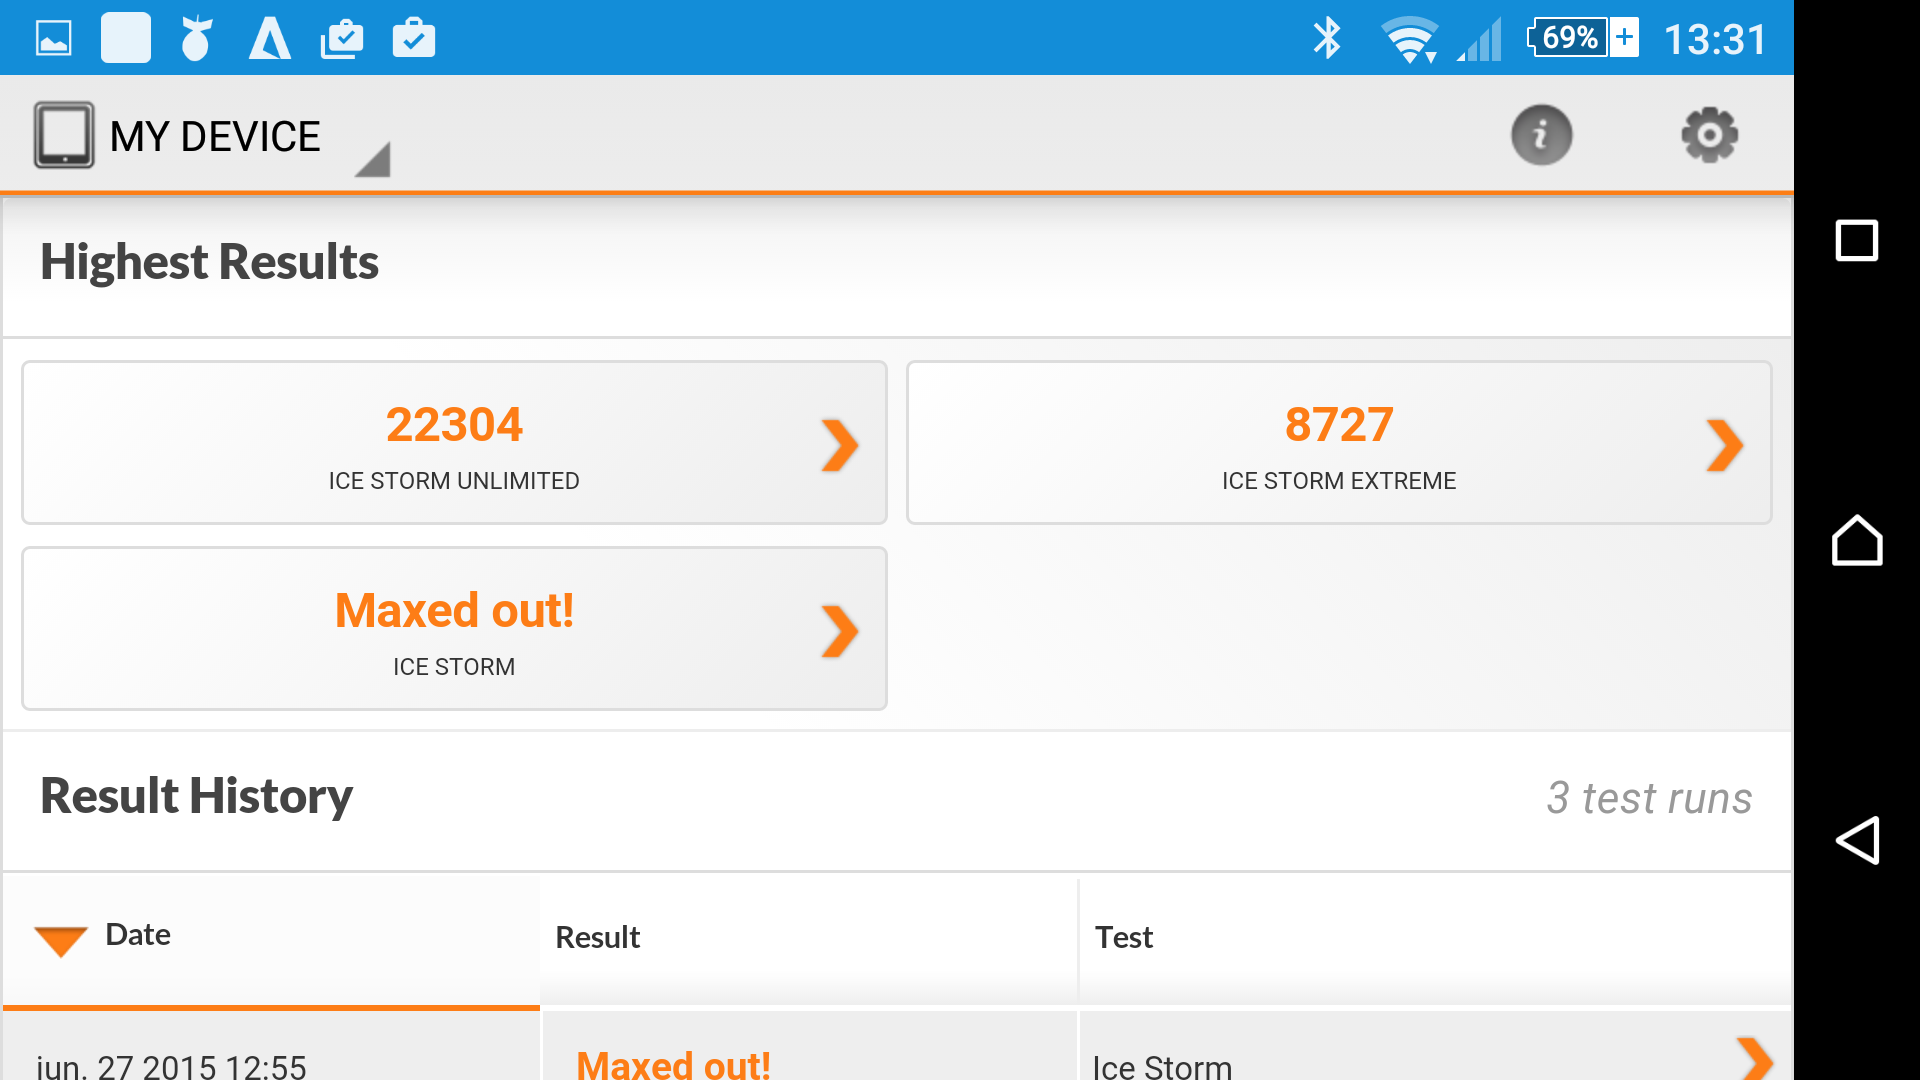Tap the chevron on the Ice Storm Extreme card
Screen dimensions: 1920x1080
pyautogui.click(x=1725, y=445)
